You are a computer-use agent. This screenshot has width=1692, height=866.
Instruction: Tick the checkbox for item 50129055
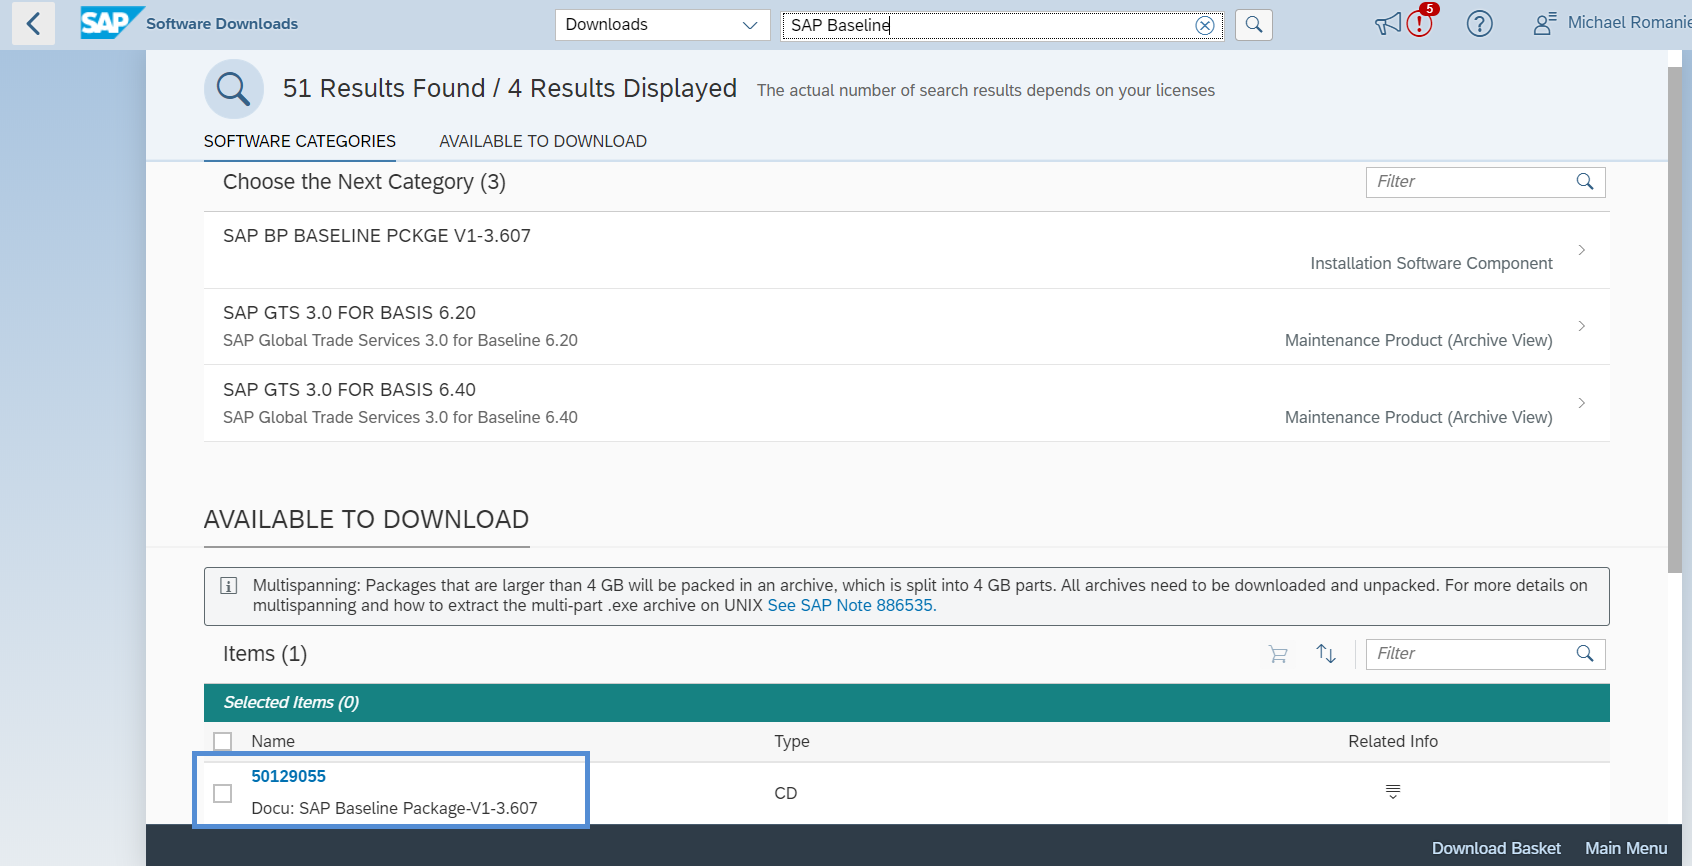223,793
